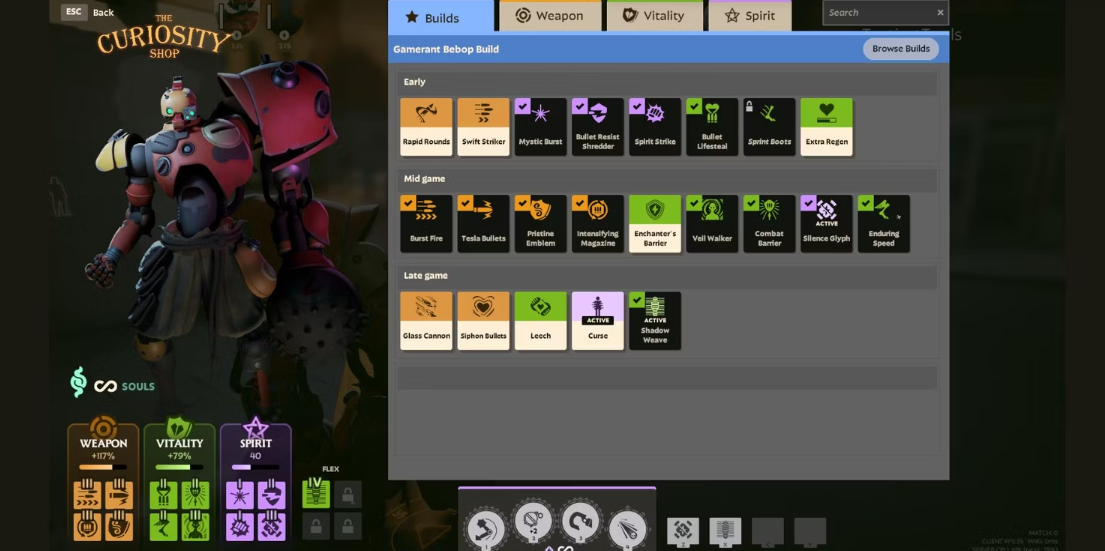Clear the search box with X
Image resolution: width=1105 pixels, height=551 pixels.
940,13
